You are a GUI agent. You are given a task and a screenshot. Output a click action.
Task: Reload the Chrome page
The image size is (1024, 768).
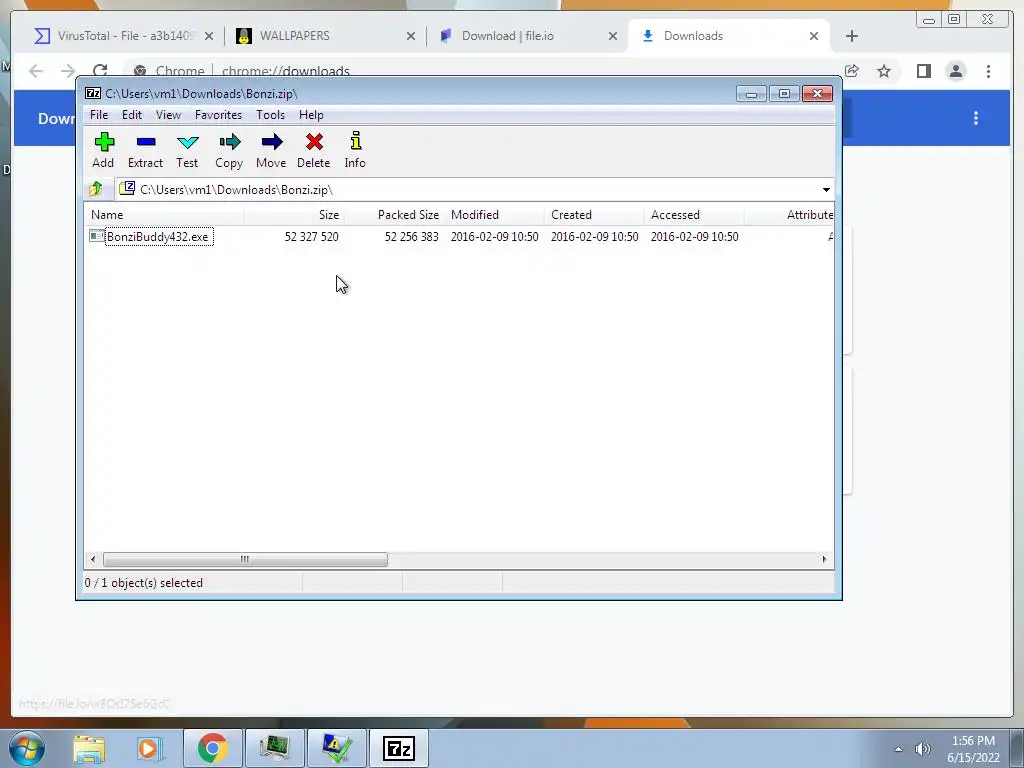tap(100, 71)
